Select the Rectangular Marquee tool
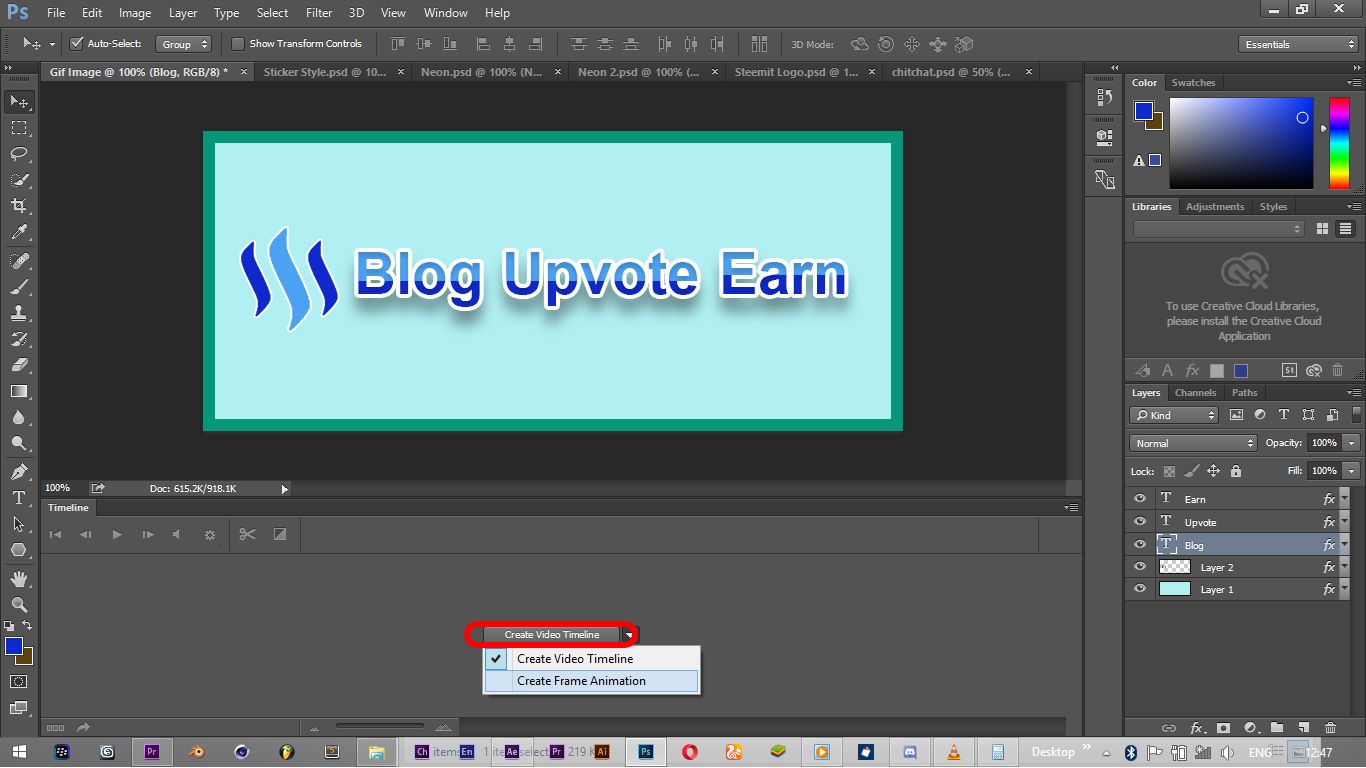 [19, 128]
